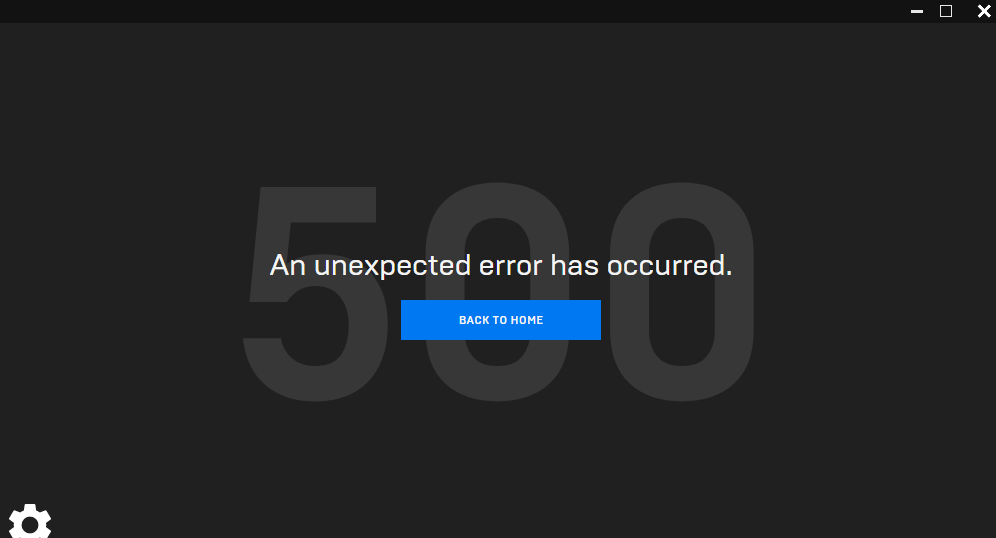Screen dimensions: 996x538
Task: Click the word "unexpected" in the error message
Action: (393, 266)
